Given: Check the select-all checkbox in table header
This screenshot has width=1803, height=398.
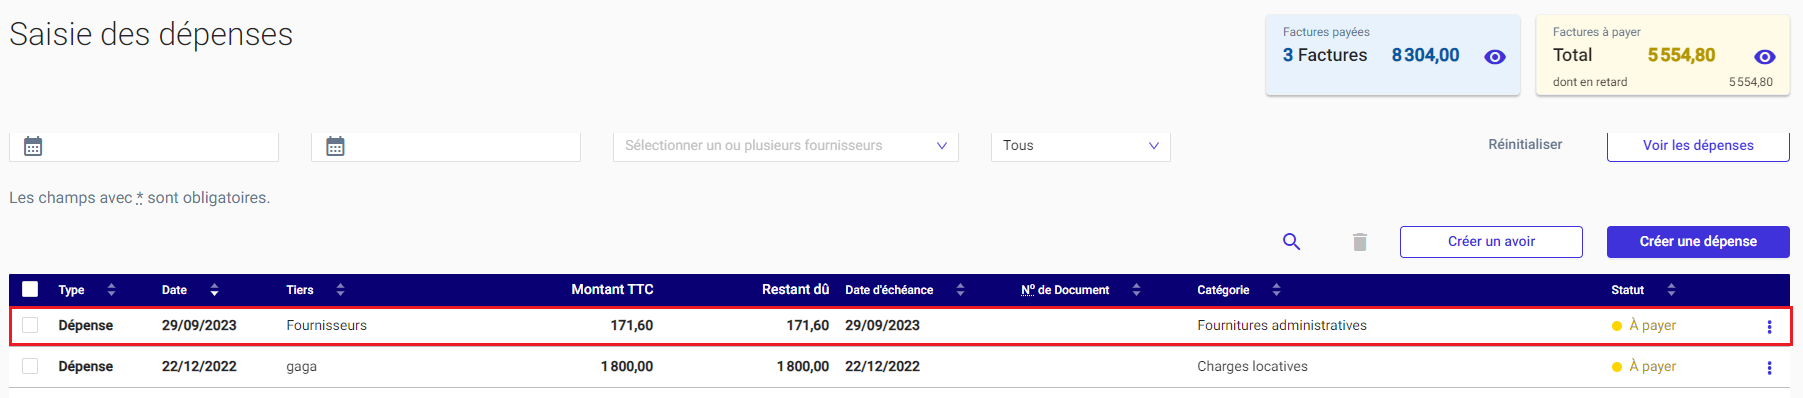Looking at the screenshot, I should (x=30, y=289).
